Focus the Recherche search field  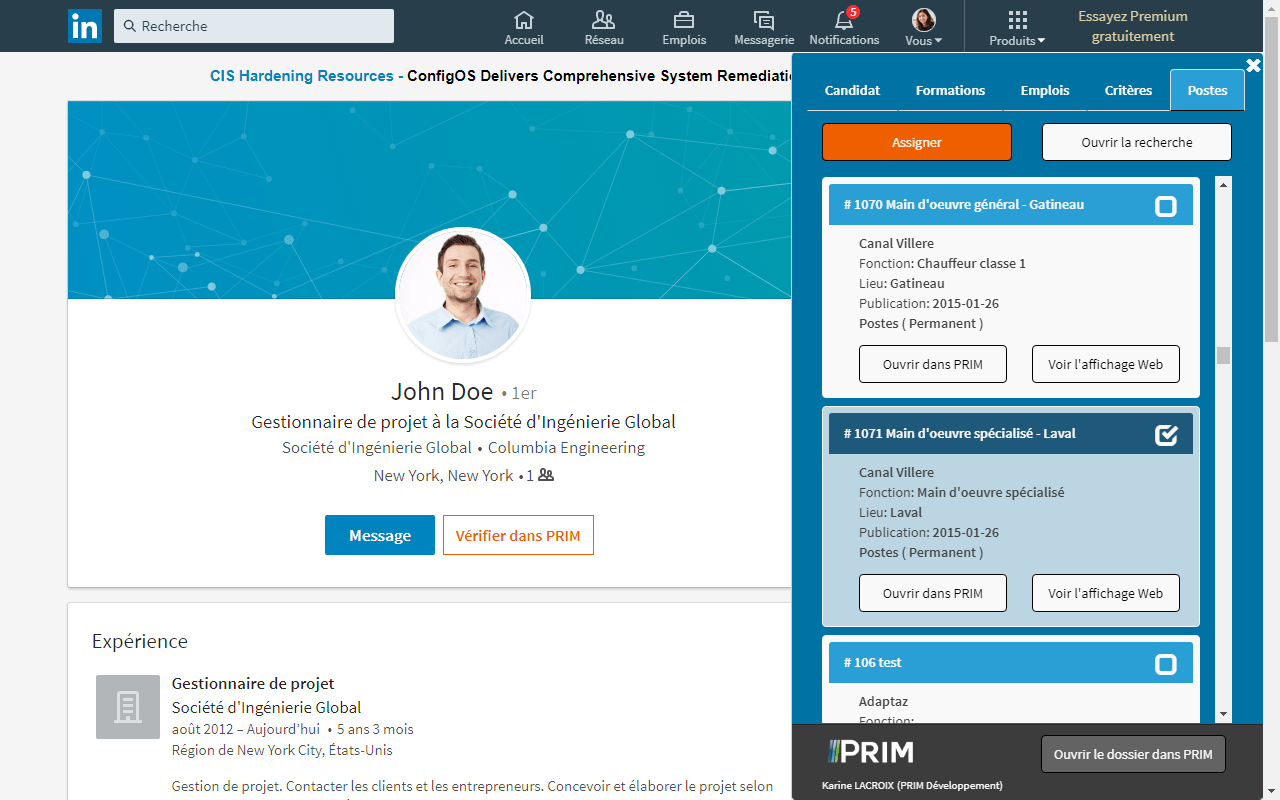pyautogui.click(x=254, y=26)
